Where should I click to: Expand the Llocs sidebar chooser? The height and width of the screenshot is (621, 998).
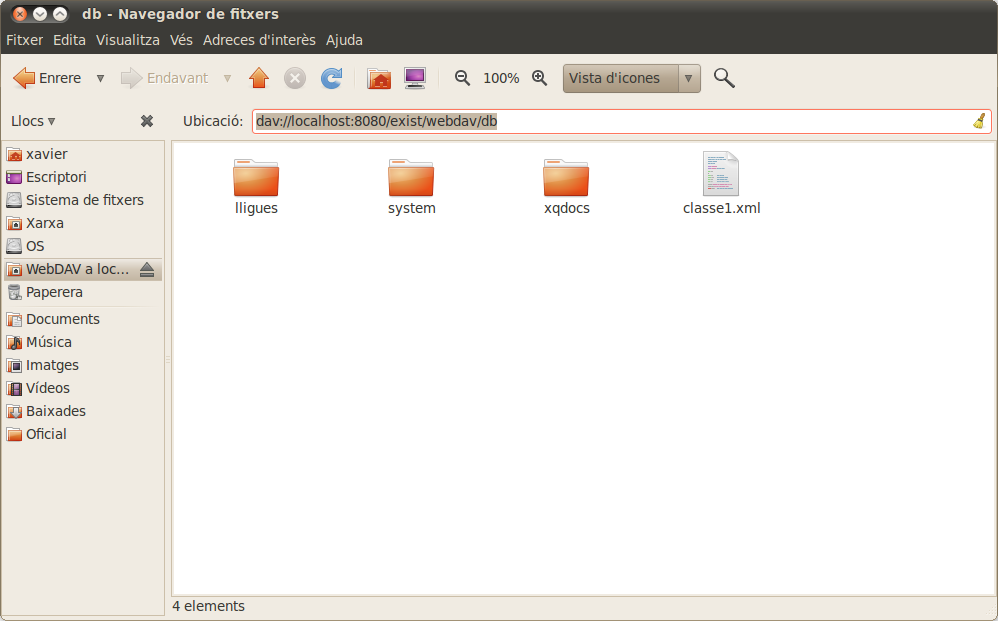click(33, 121)
